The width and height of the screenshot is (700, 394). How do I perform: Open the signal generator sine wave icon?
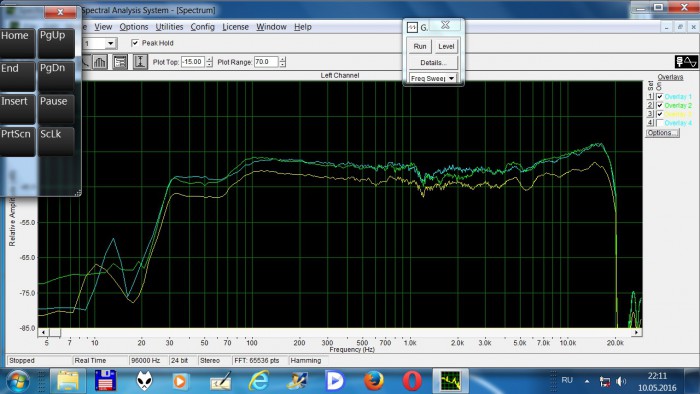(x=686, y=62)
